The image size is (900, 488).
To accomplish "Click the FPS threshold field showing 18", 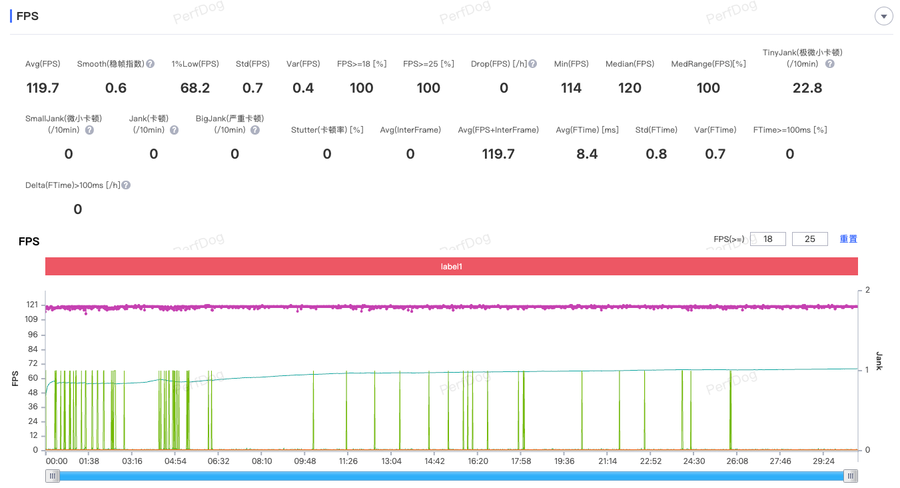I will coord(768,239).
